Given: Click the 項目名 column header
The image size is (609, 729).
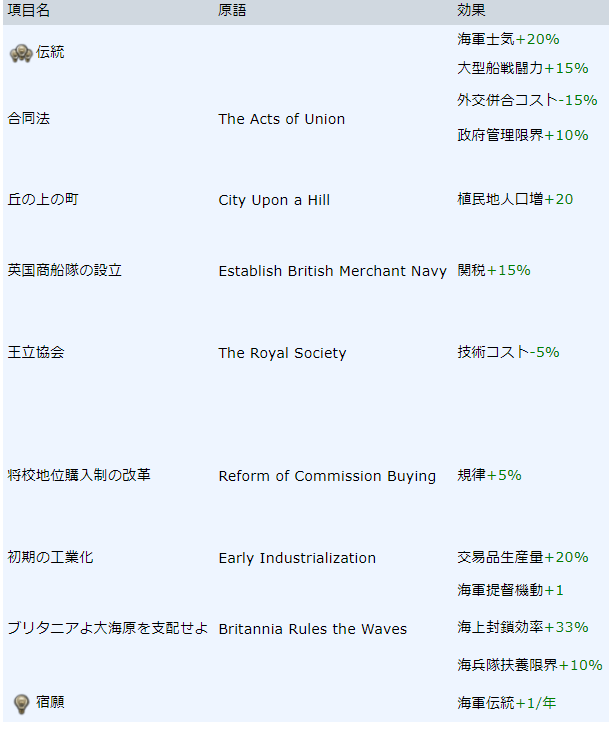Looking at the screenshot, I should pyautogui.click(x=29, y=10).
